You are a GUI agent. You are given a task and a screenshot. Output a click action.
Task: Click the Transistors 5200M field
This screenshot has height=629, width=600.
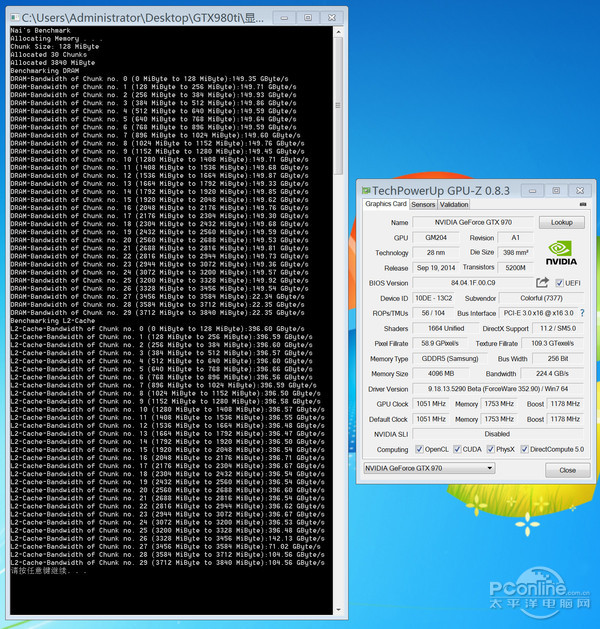click(x=515, y=268)
